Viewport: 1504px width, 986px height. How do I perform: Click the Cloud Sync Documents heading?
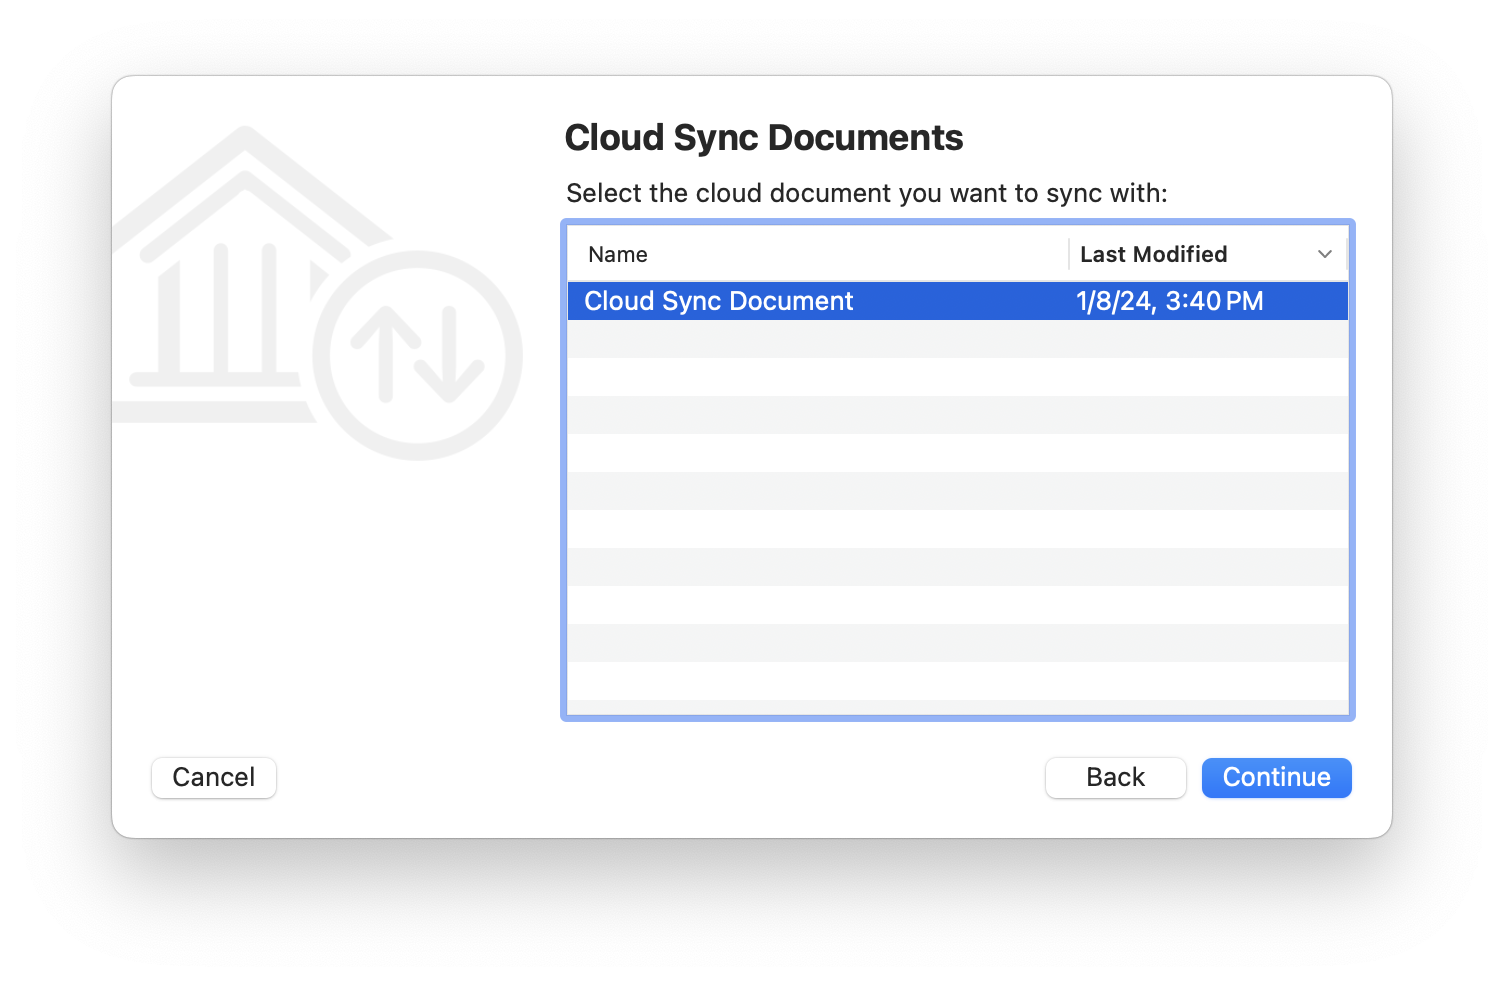click(763, 138)
